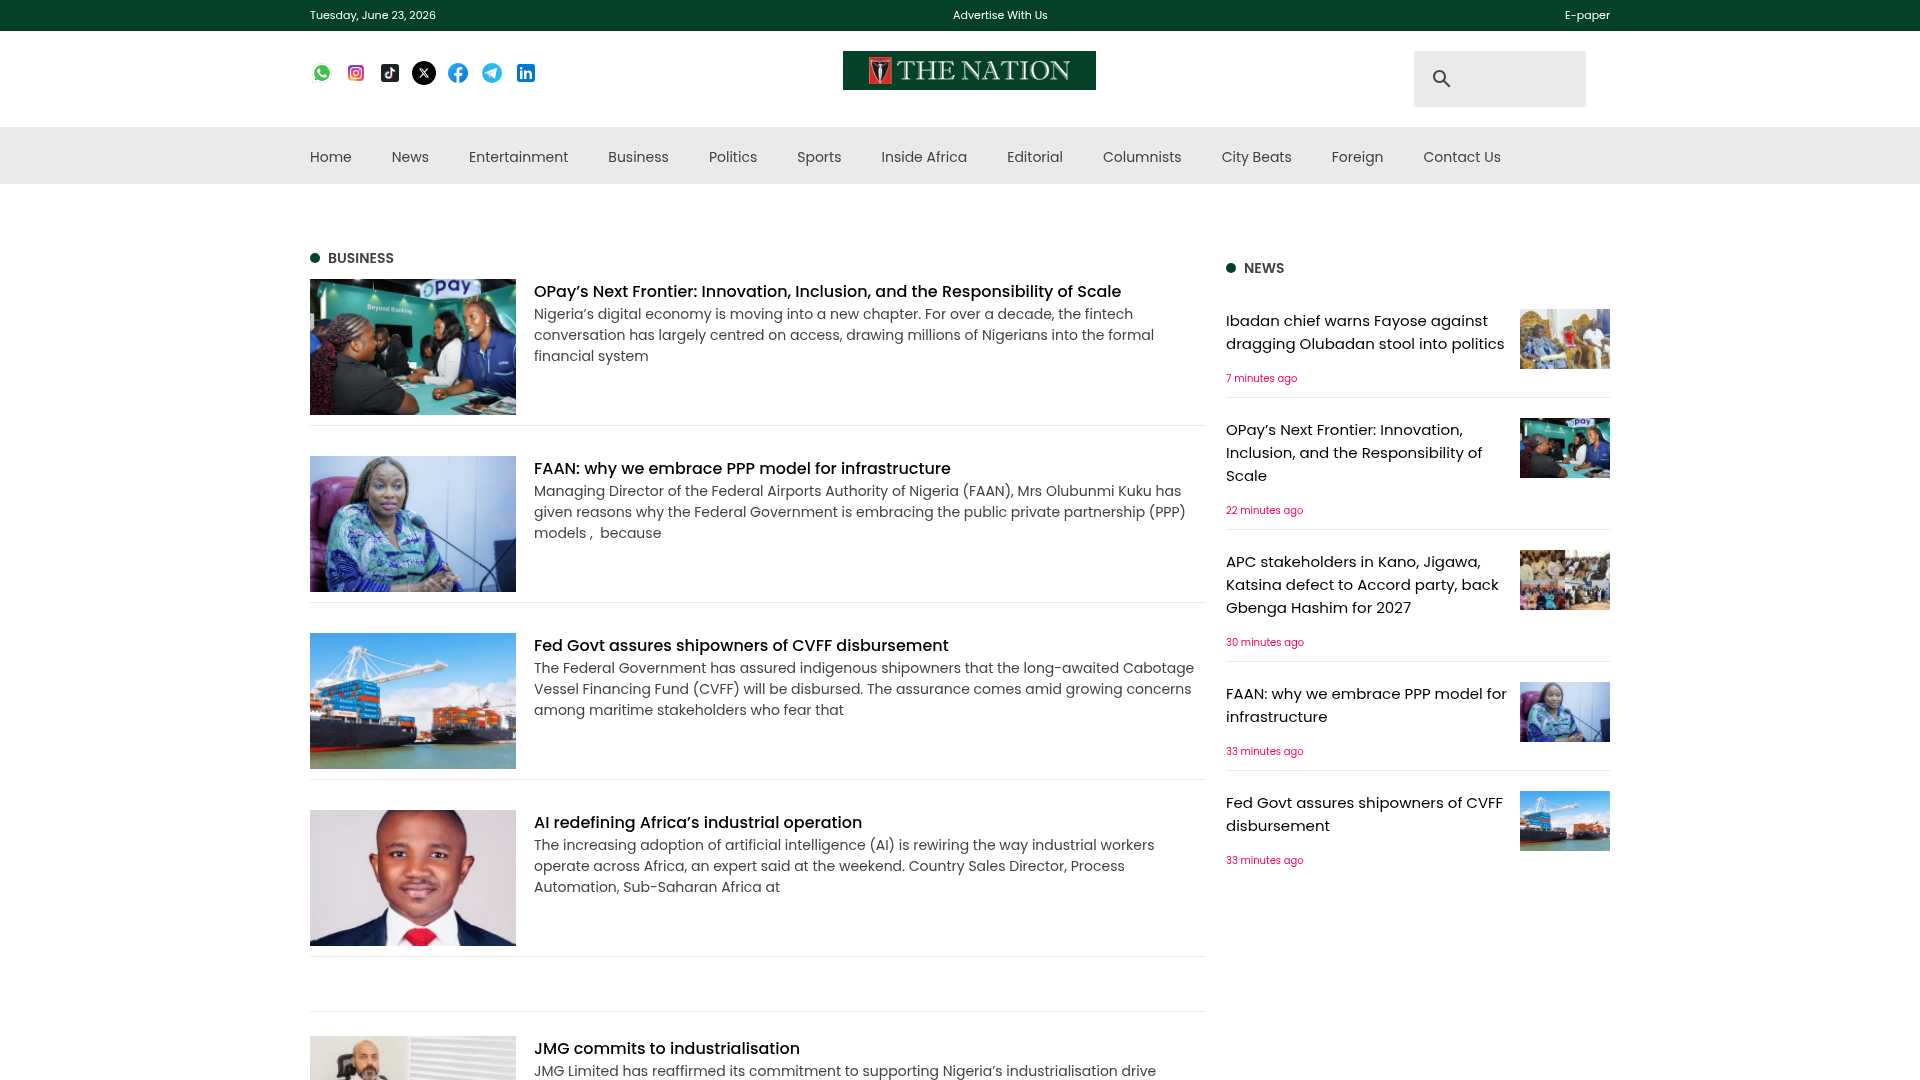
Task: Click the date Tuesday, June 23, 2026
Action: [373, 15]
